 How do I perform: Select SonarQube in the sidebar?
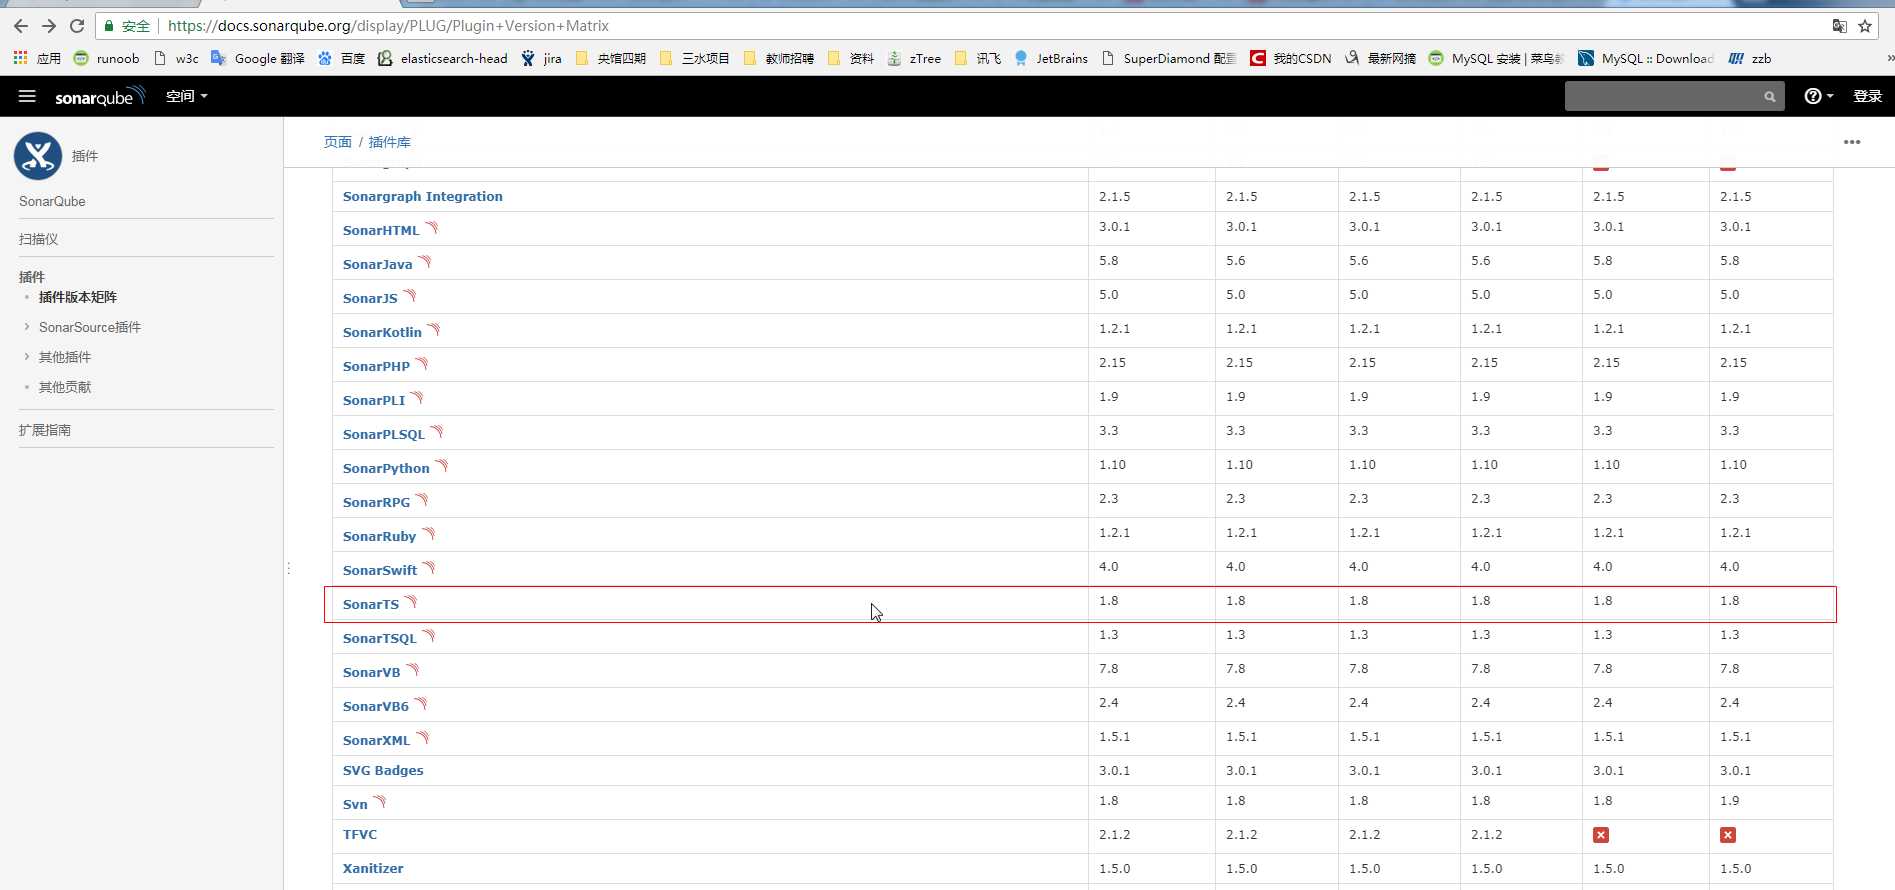(x=52, y=201)
